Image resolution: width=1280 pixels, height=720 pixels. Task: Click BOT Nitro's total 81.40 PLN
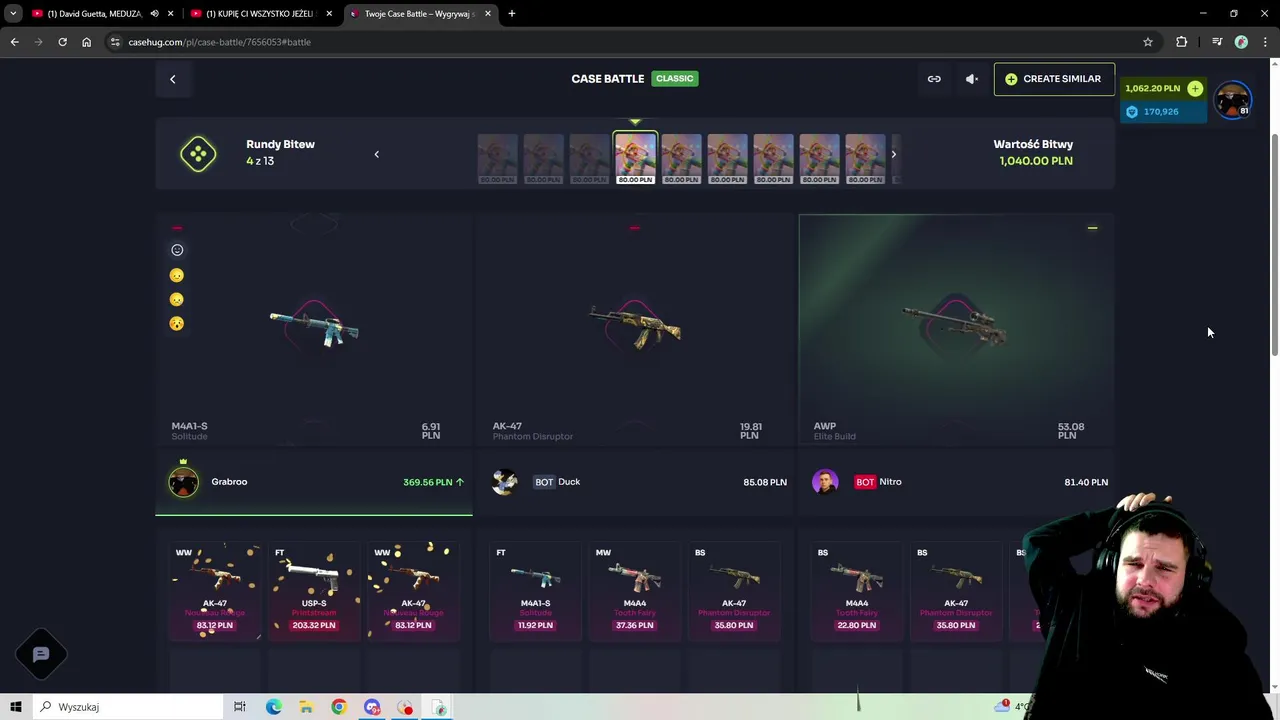(x=1086, y=482)
